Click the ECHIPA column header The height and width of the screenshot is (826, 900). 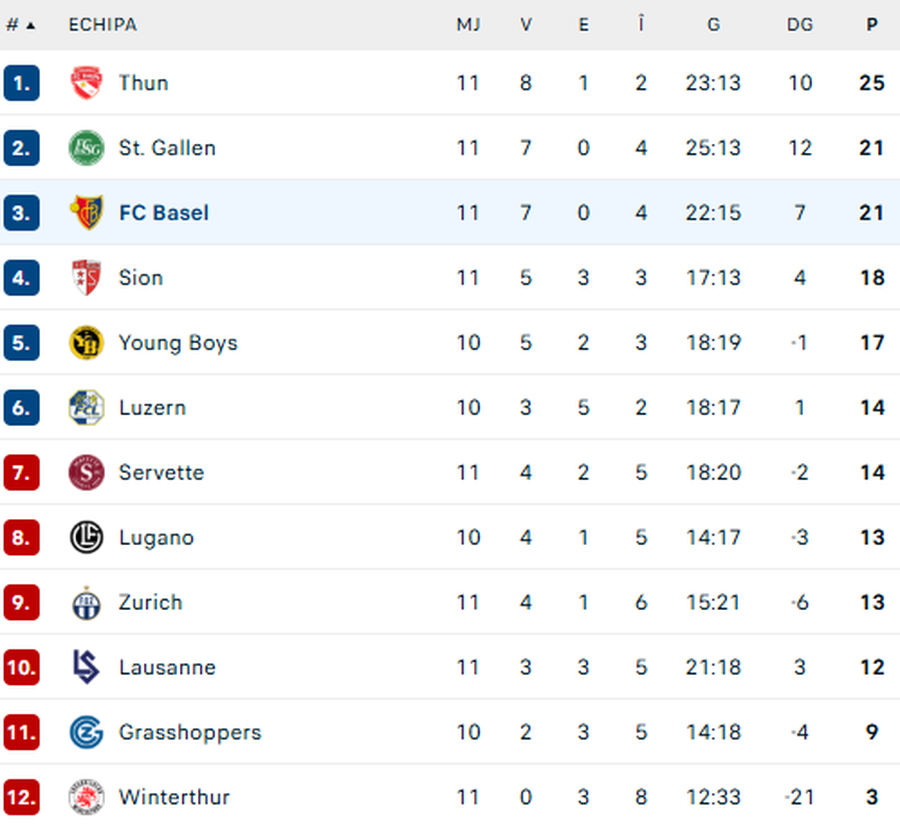coord(102,25)
